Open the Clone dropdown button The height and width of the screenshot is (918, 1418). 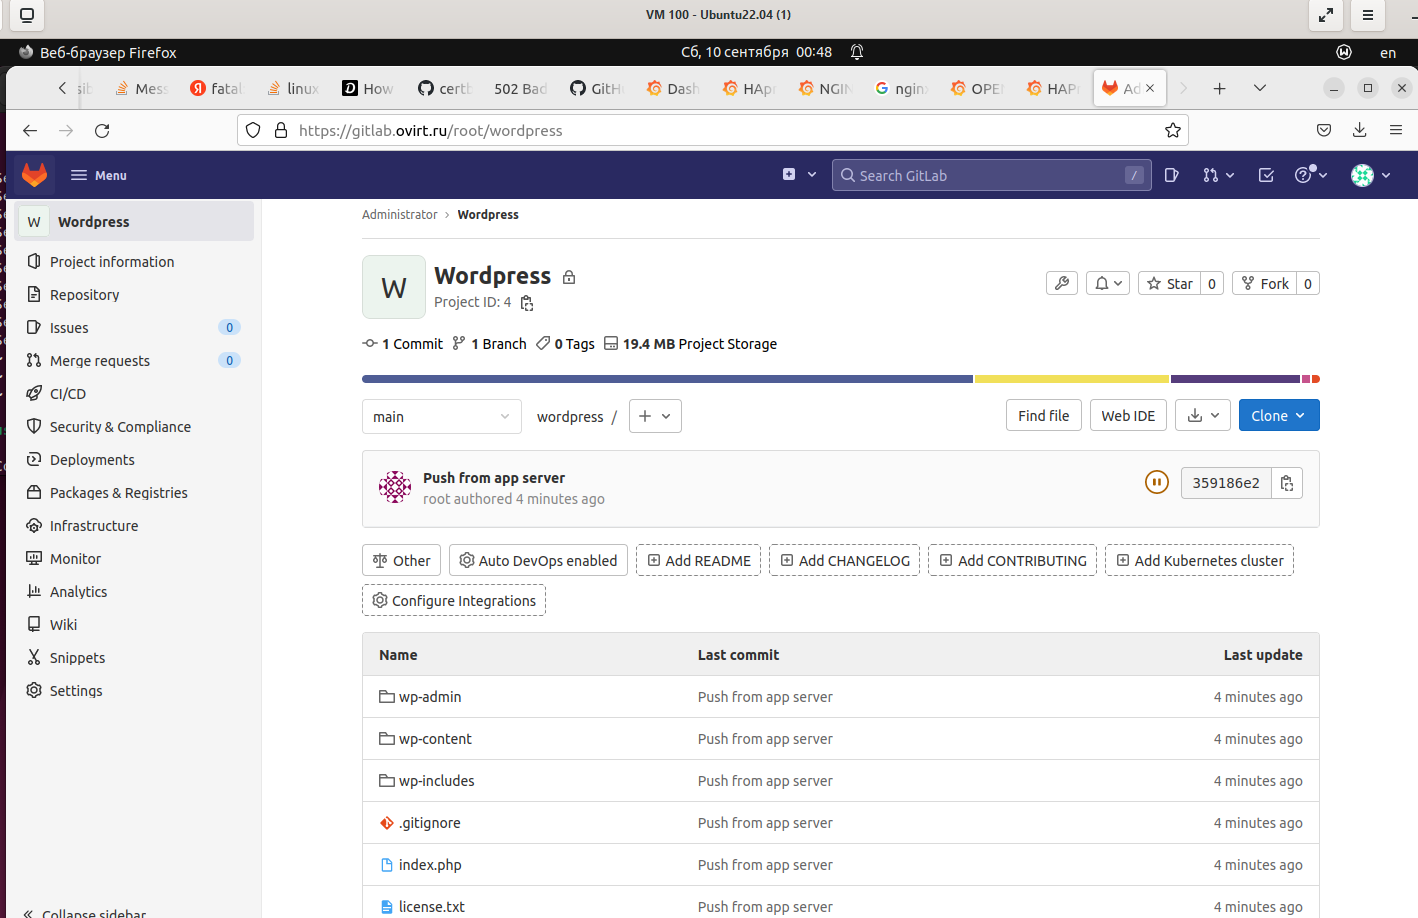click(1279, 416)
